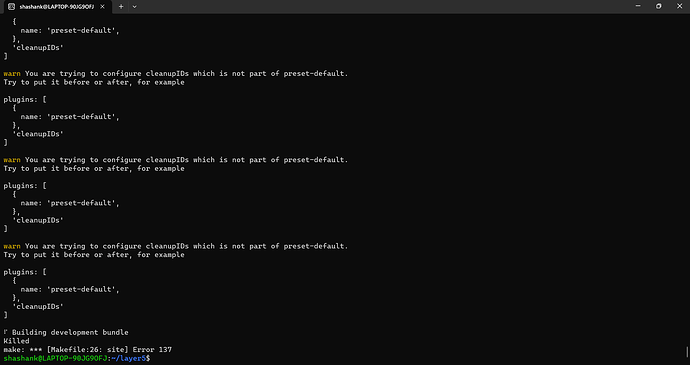Image resolution: width=690 pixels, height=365 pixels.
Task: Click the green shashank@LAPTOP-90JG9OFJ prompt text
Action: (x=55, y=358)
